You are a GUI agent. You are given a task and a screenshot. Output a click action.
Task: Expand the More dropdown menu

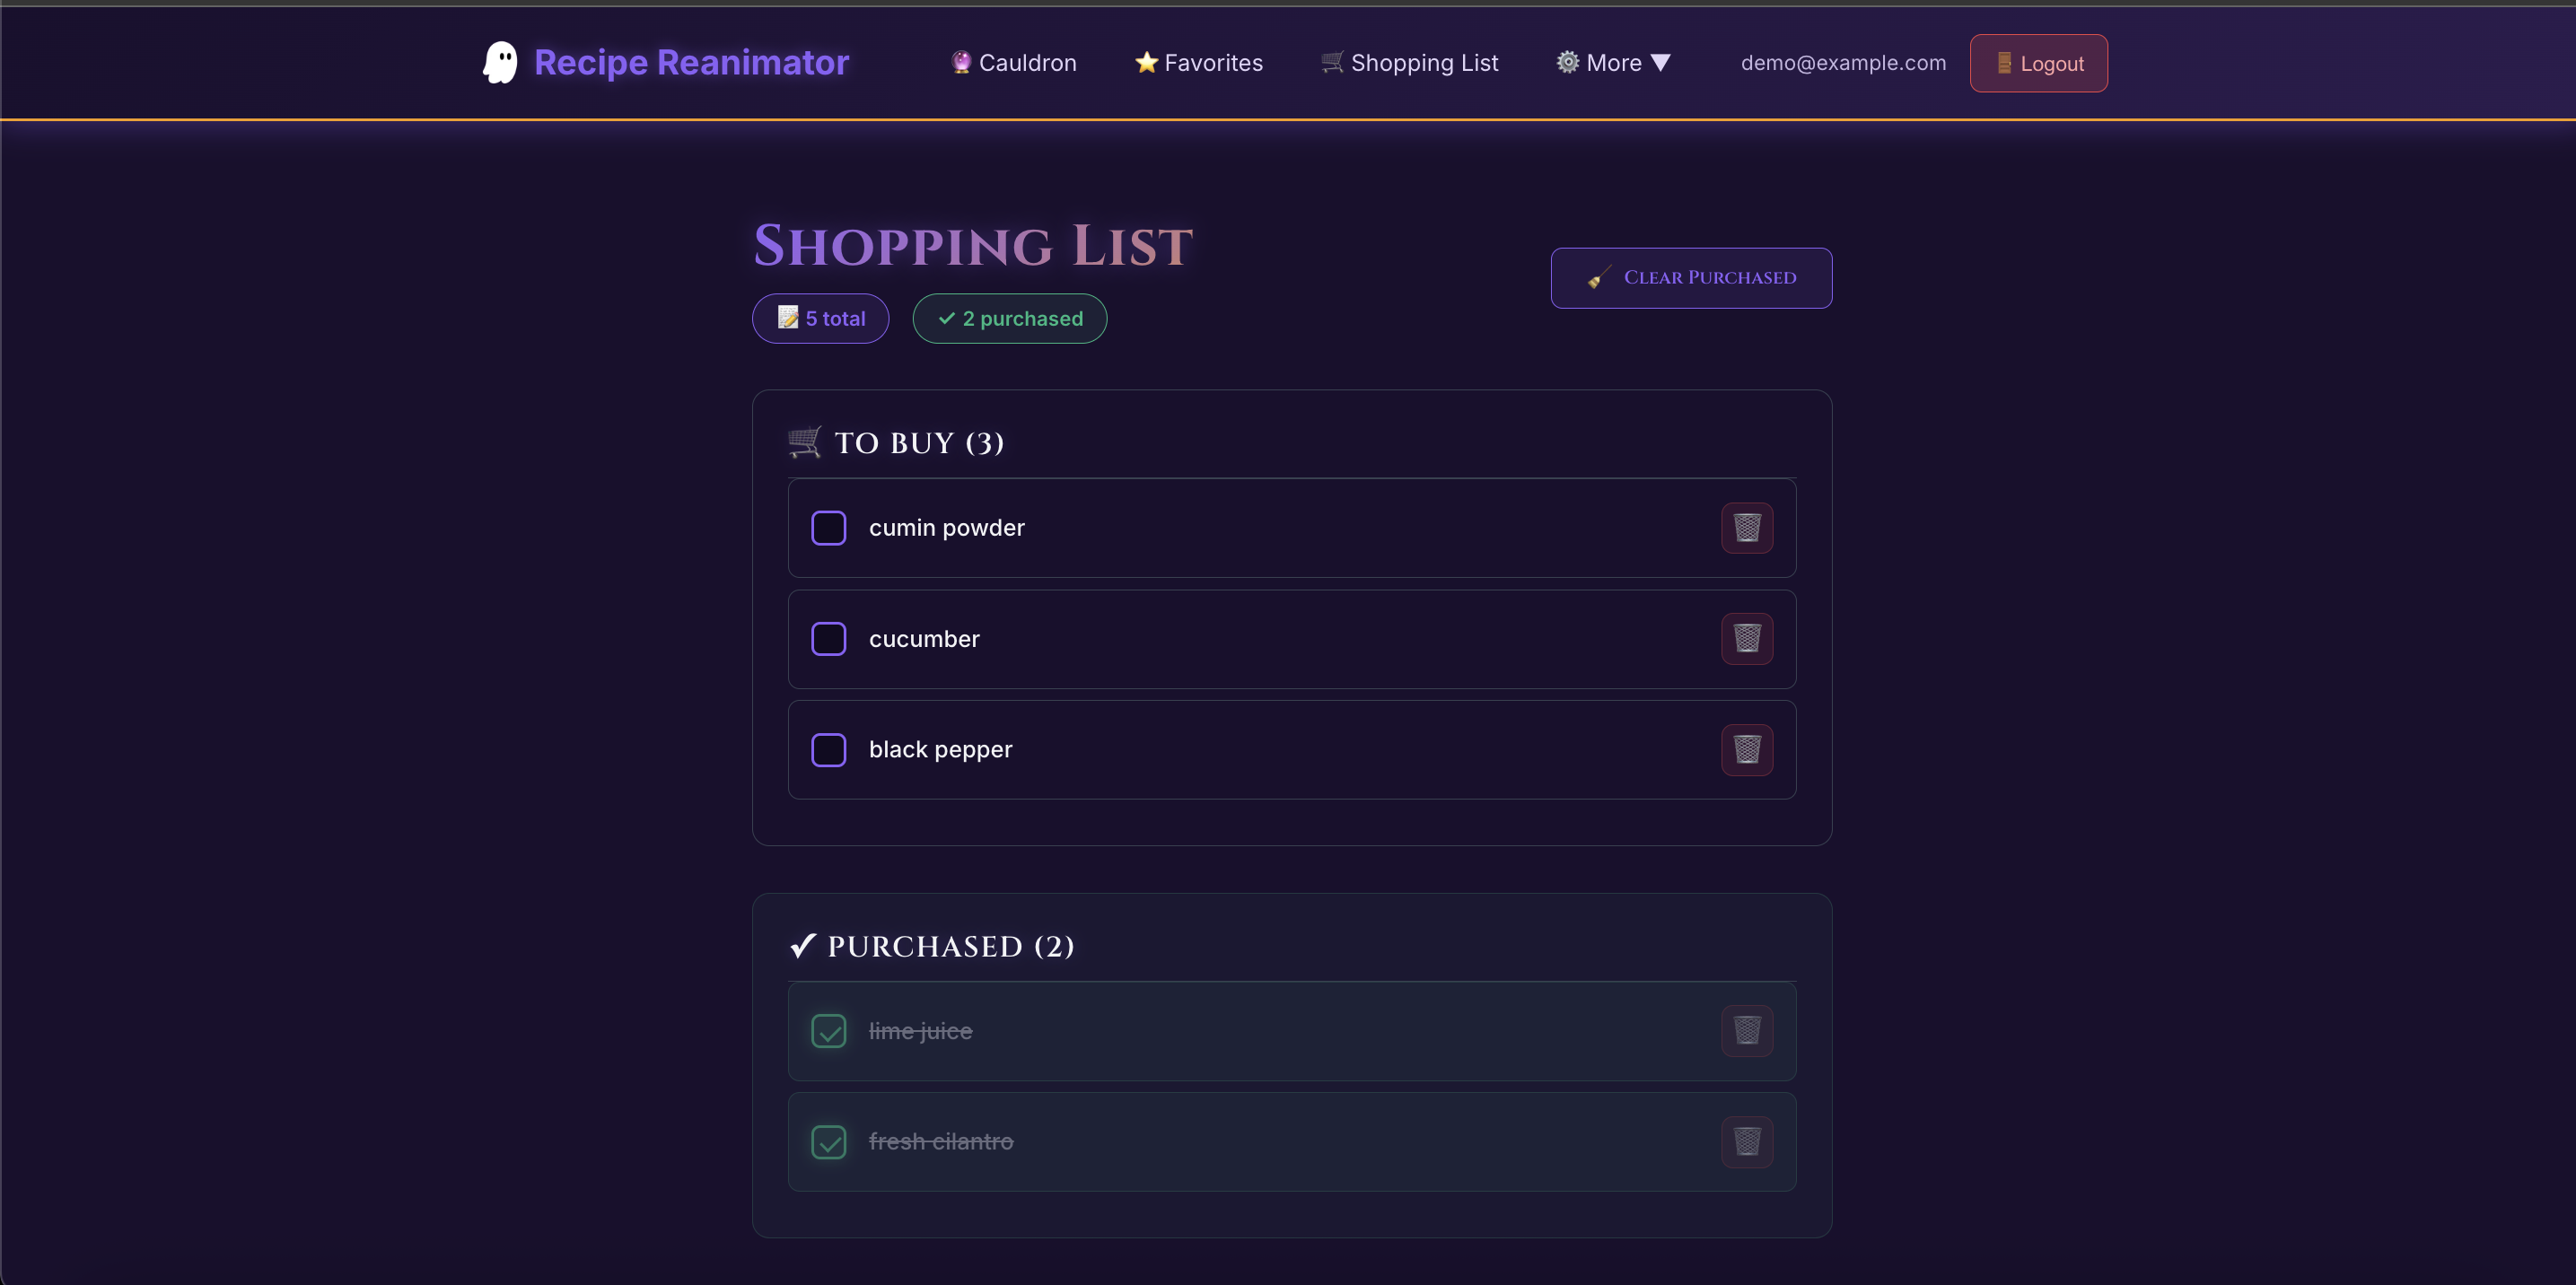click(x=1612, y=62)
